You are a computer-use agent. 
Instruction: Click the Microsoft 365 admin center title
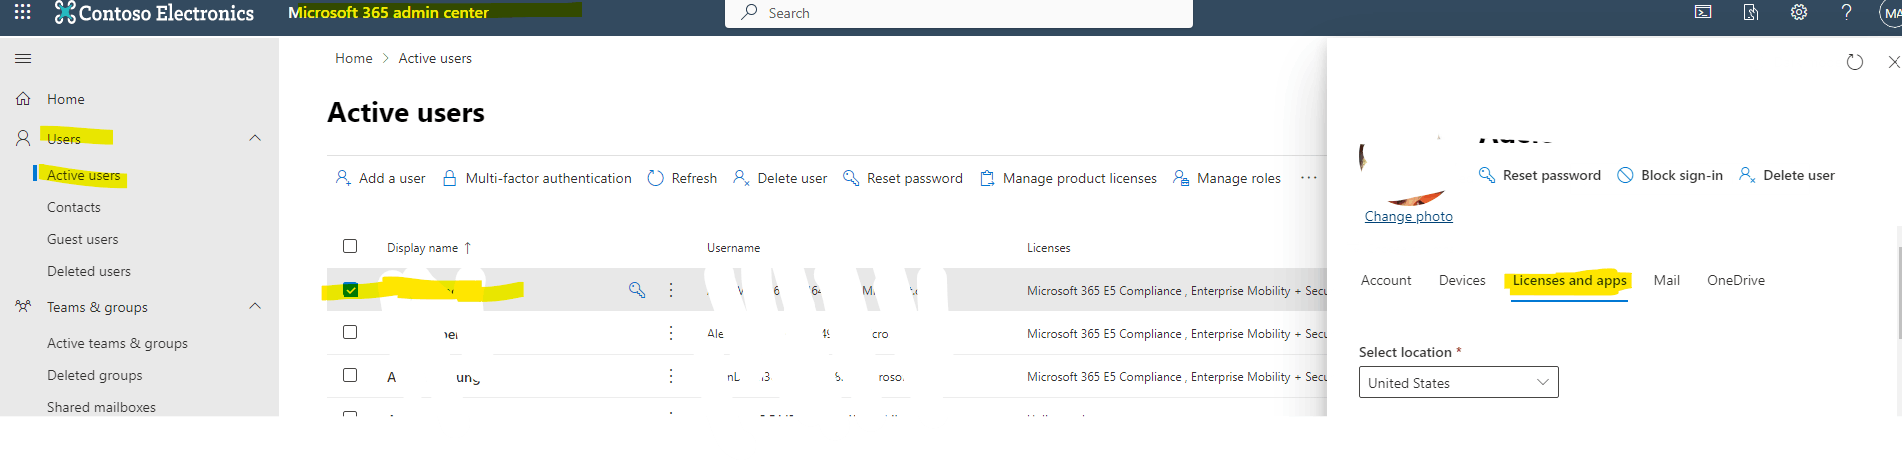pyautogui.click(x=388, y=12)
